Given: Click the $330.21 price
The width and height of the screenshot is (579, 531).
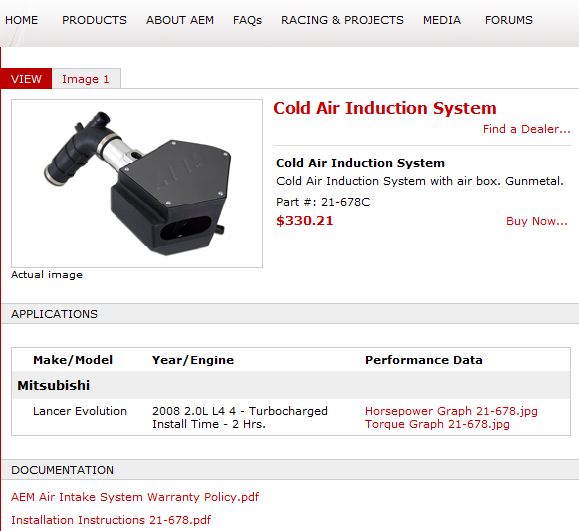Looking at the screenshot, I should point(305,221).
